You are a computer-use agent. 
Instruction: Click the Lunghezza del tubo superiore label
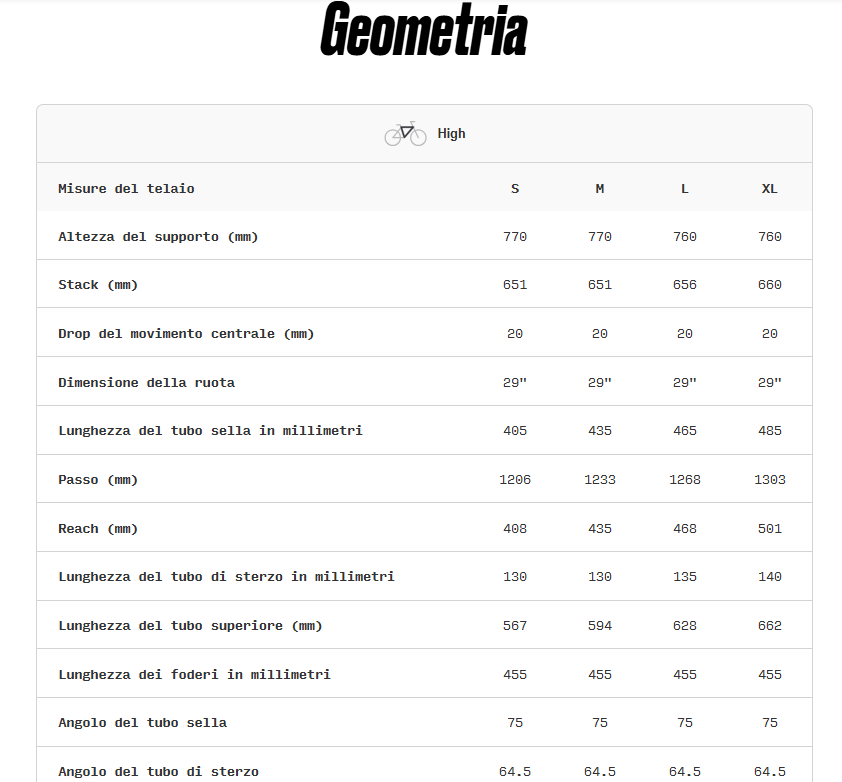pos(190,626)
